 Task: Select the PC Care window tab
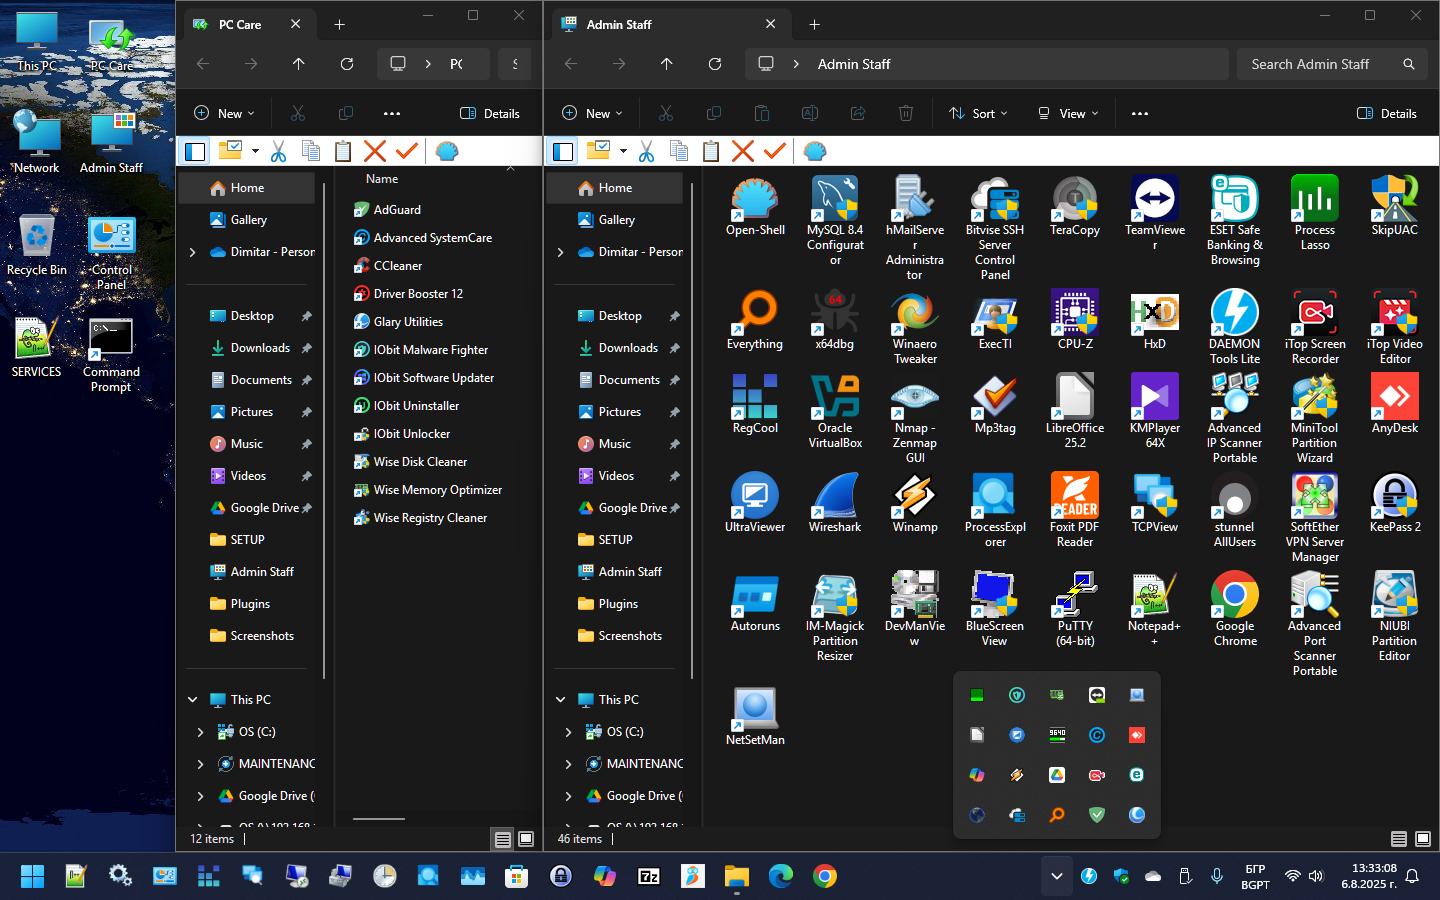[251, 24]
